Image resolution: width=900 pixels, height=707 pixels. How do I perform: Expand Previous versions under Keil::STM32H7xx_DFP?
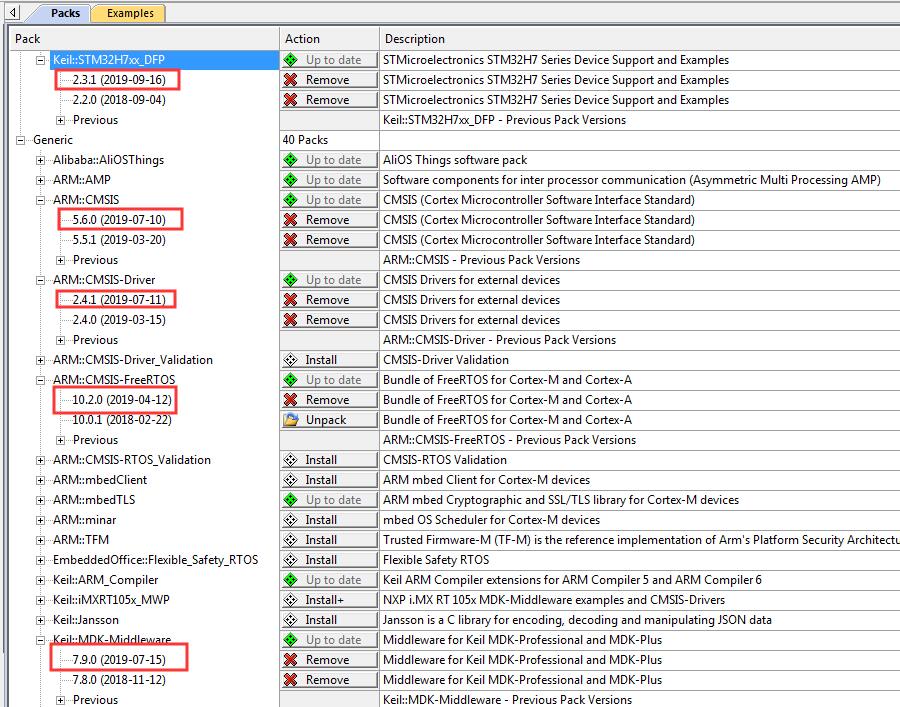click(60, 120)
